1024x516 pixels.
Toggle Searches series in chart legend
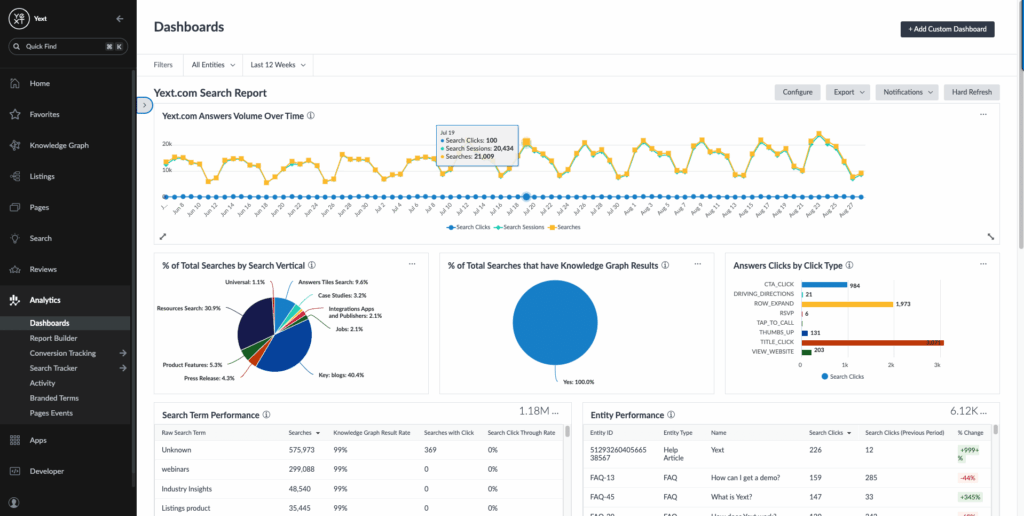(x=564, y=227)
